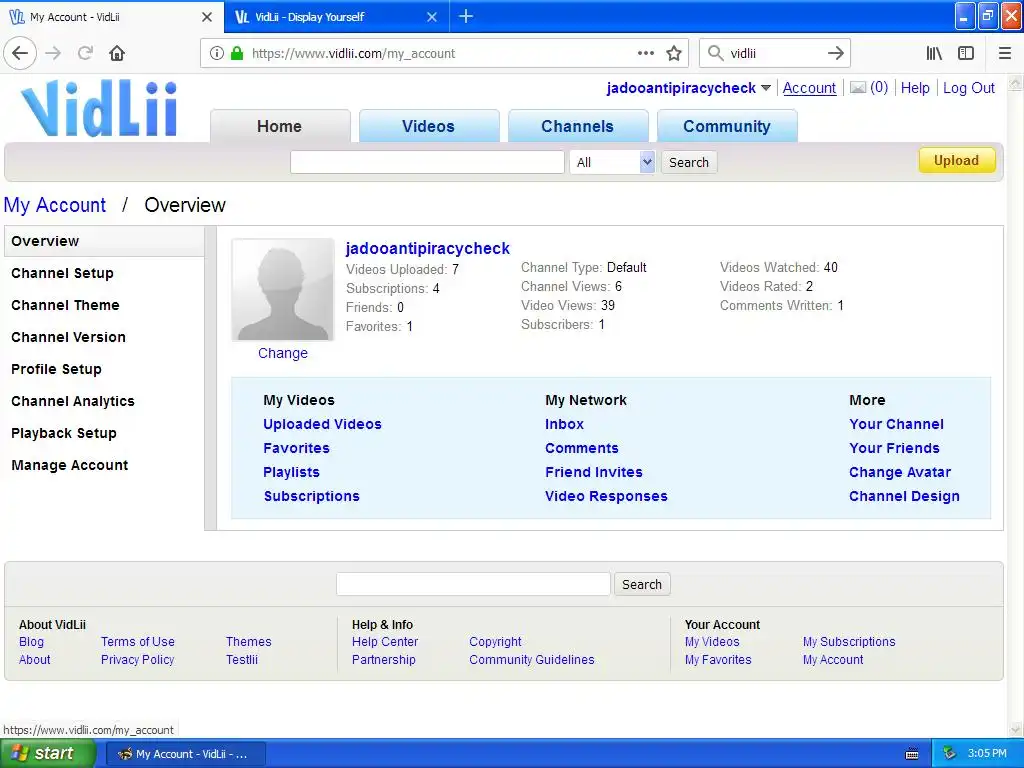Open the Videos navigation tab
Screen dimensions: 1024x768
[x=428, y=126]
